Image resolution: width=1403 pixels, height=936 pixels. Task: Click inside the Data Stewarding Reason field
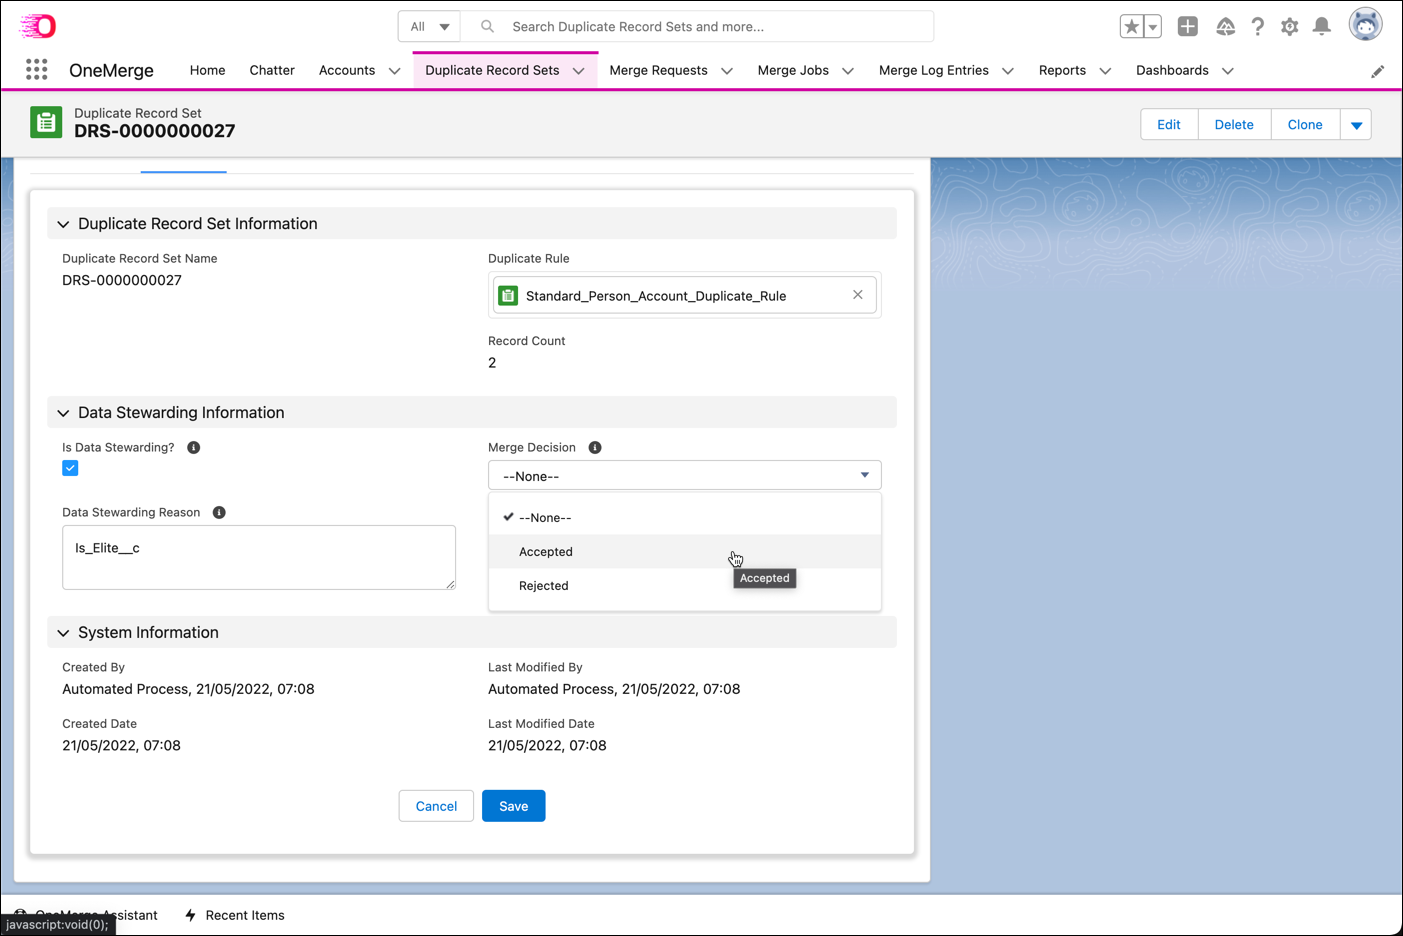258,557
